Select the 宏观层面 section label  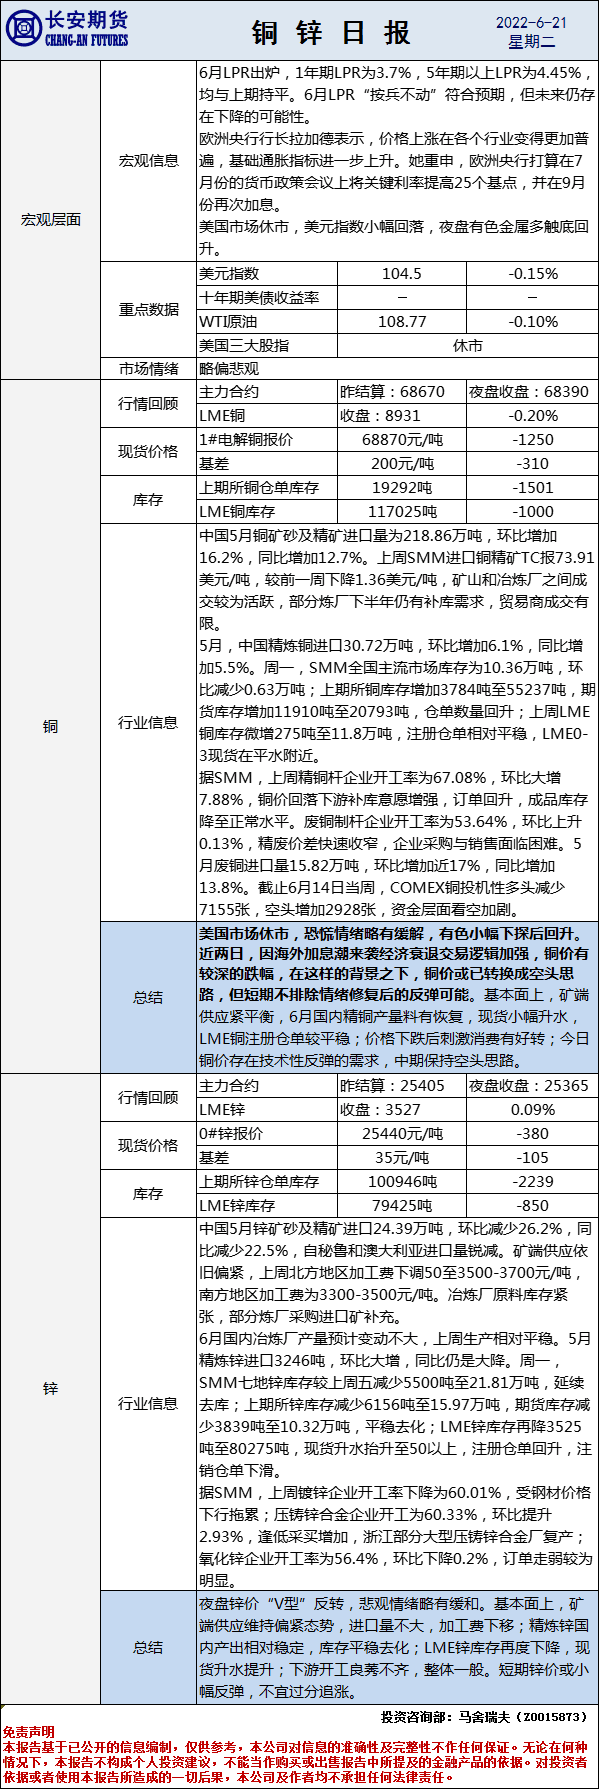pos(51,219)
